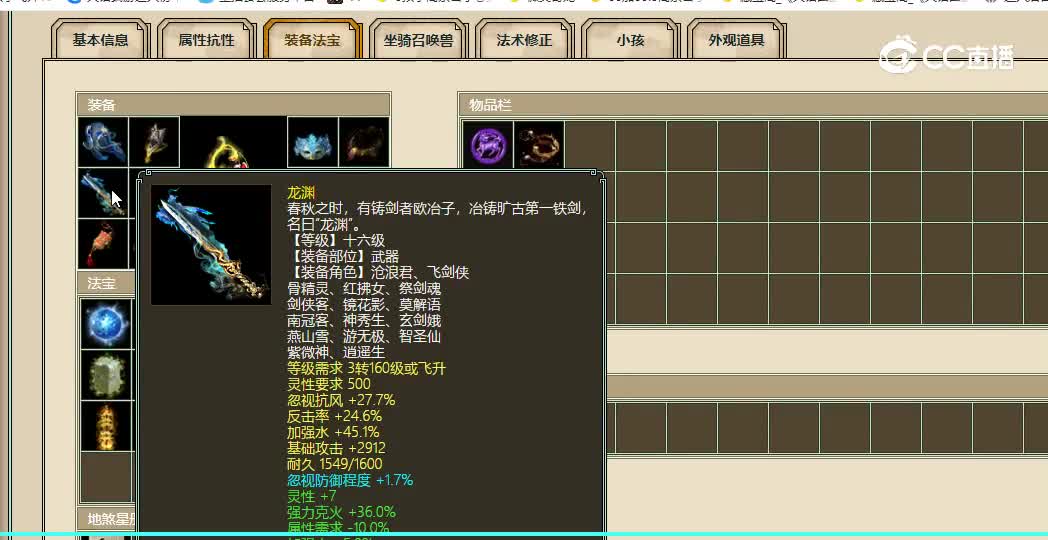Viewport: 1048px width, 540px height.
Task: Open the 坐骑召唤兽 tab
Action: point(418,39)
